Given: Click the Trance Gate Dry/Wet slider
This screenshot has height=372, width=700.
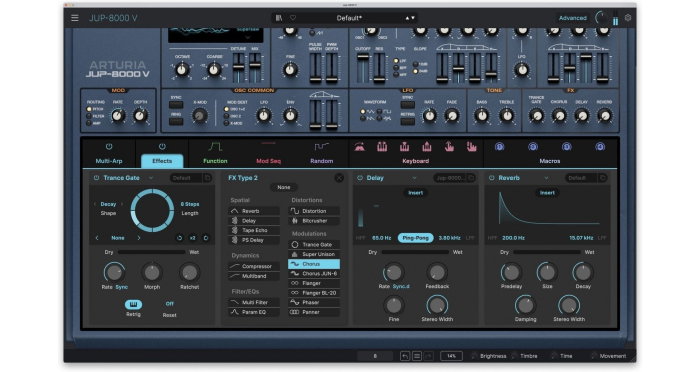Looking at the screenshot, I should coord(152,252).
